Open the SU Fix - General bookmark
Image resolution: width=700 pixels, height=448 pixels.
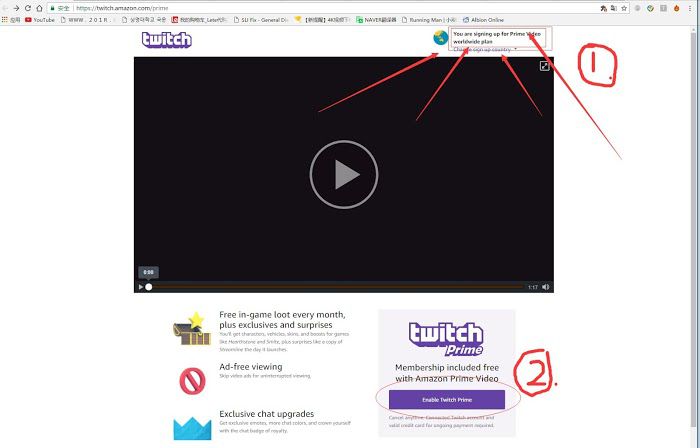coord(261,20)
